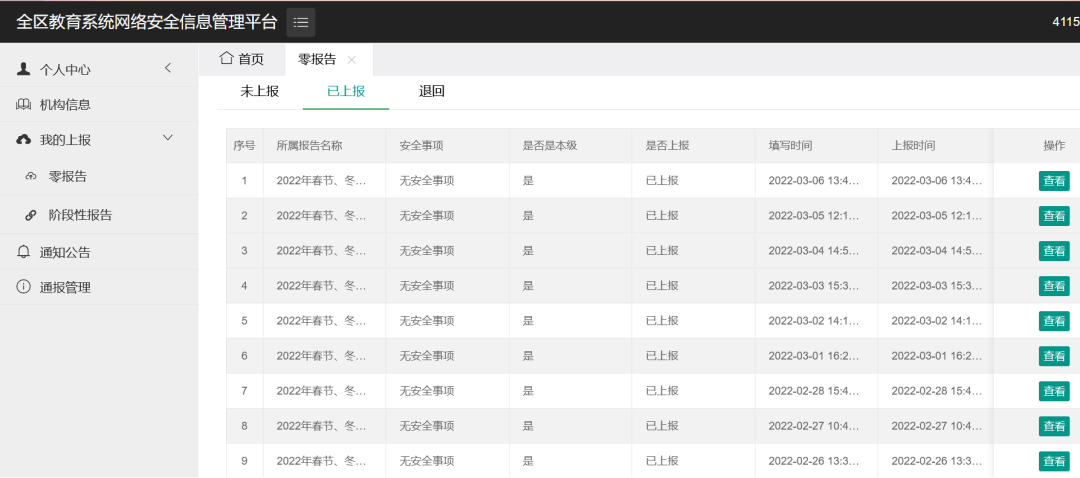Select the 已上报 tab
The image size is (1080, 478).
[346, 91]
